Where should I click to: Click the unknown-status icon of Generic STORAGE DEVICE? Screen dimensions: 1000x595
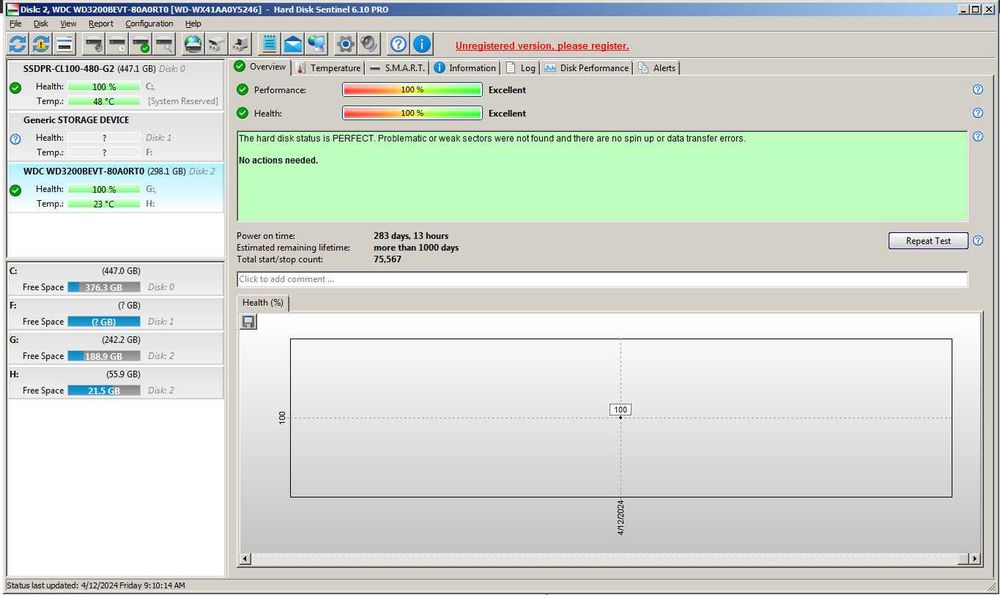15,139
